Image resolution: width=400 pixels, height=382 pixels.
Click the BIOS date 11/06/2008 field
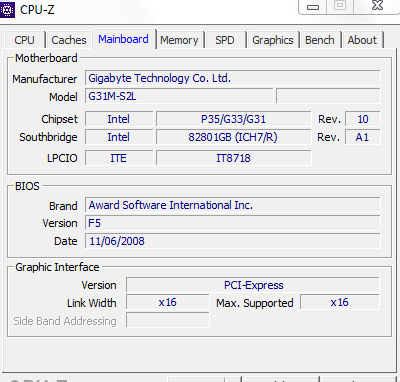click(232, 241)
